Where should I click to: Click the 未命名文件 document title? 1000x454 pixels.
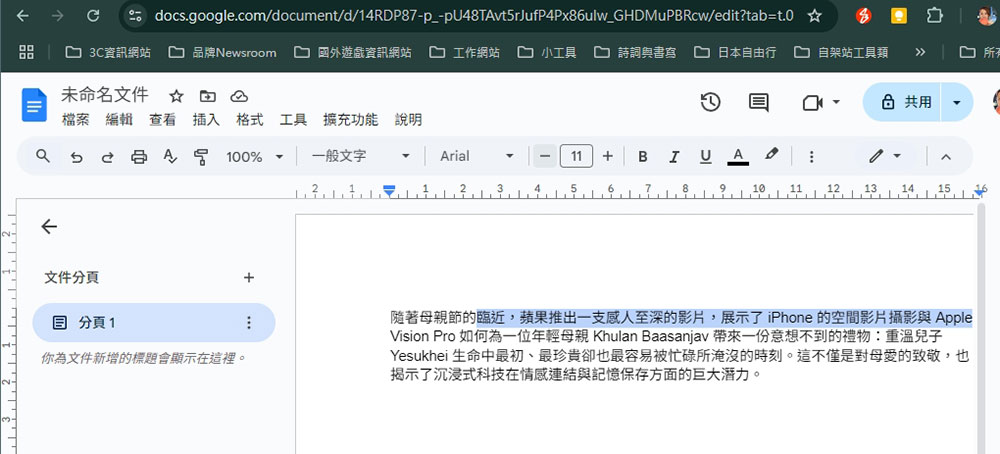[105, 96]
